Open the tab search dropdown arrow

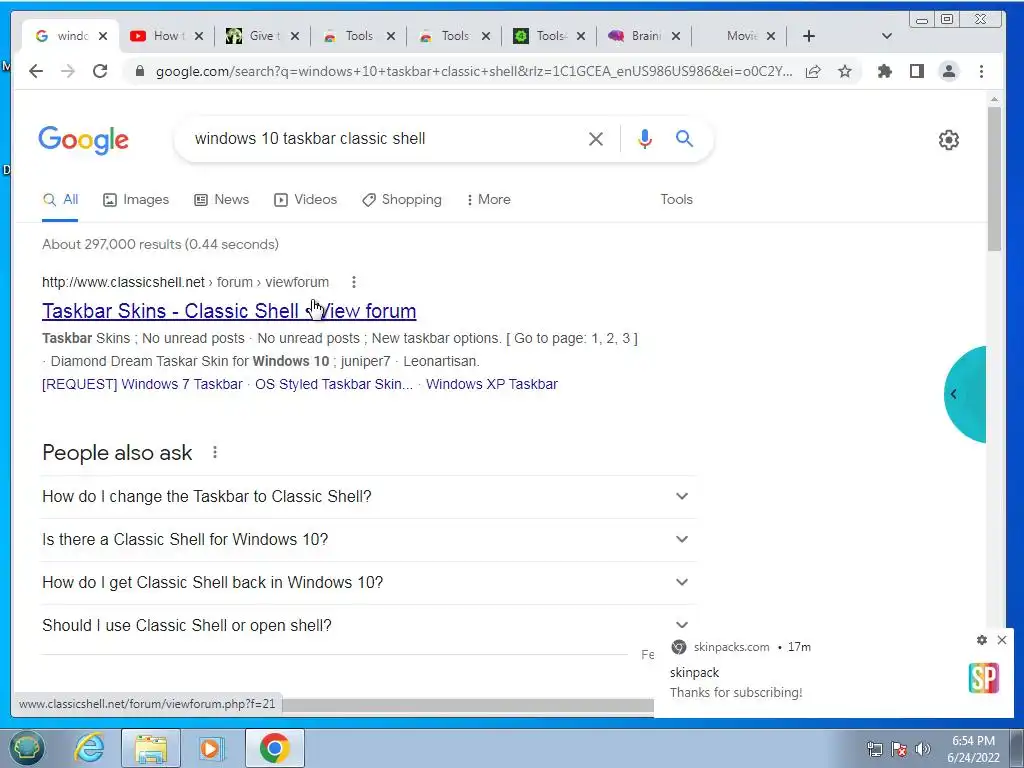887,36
